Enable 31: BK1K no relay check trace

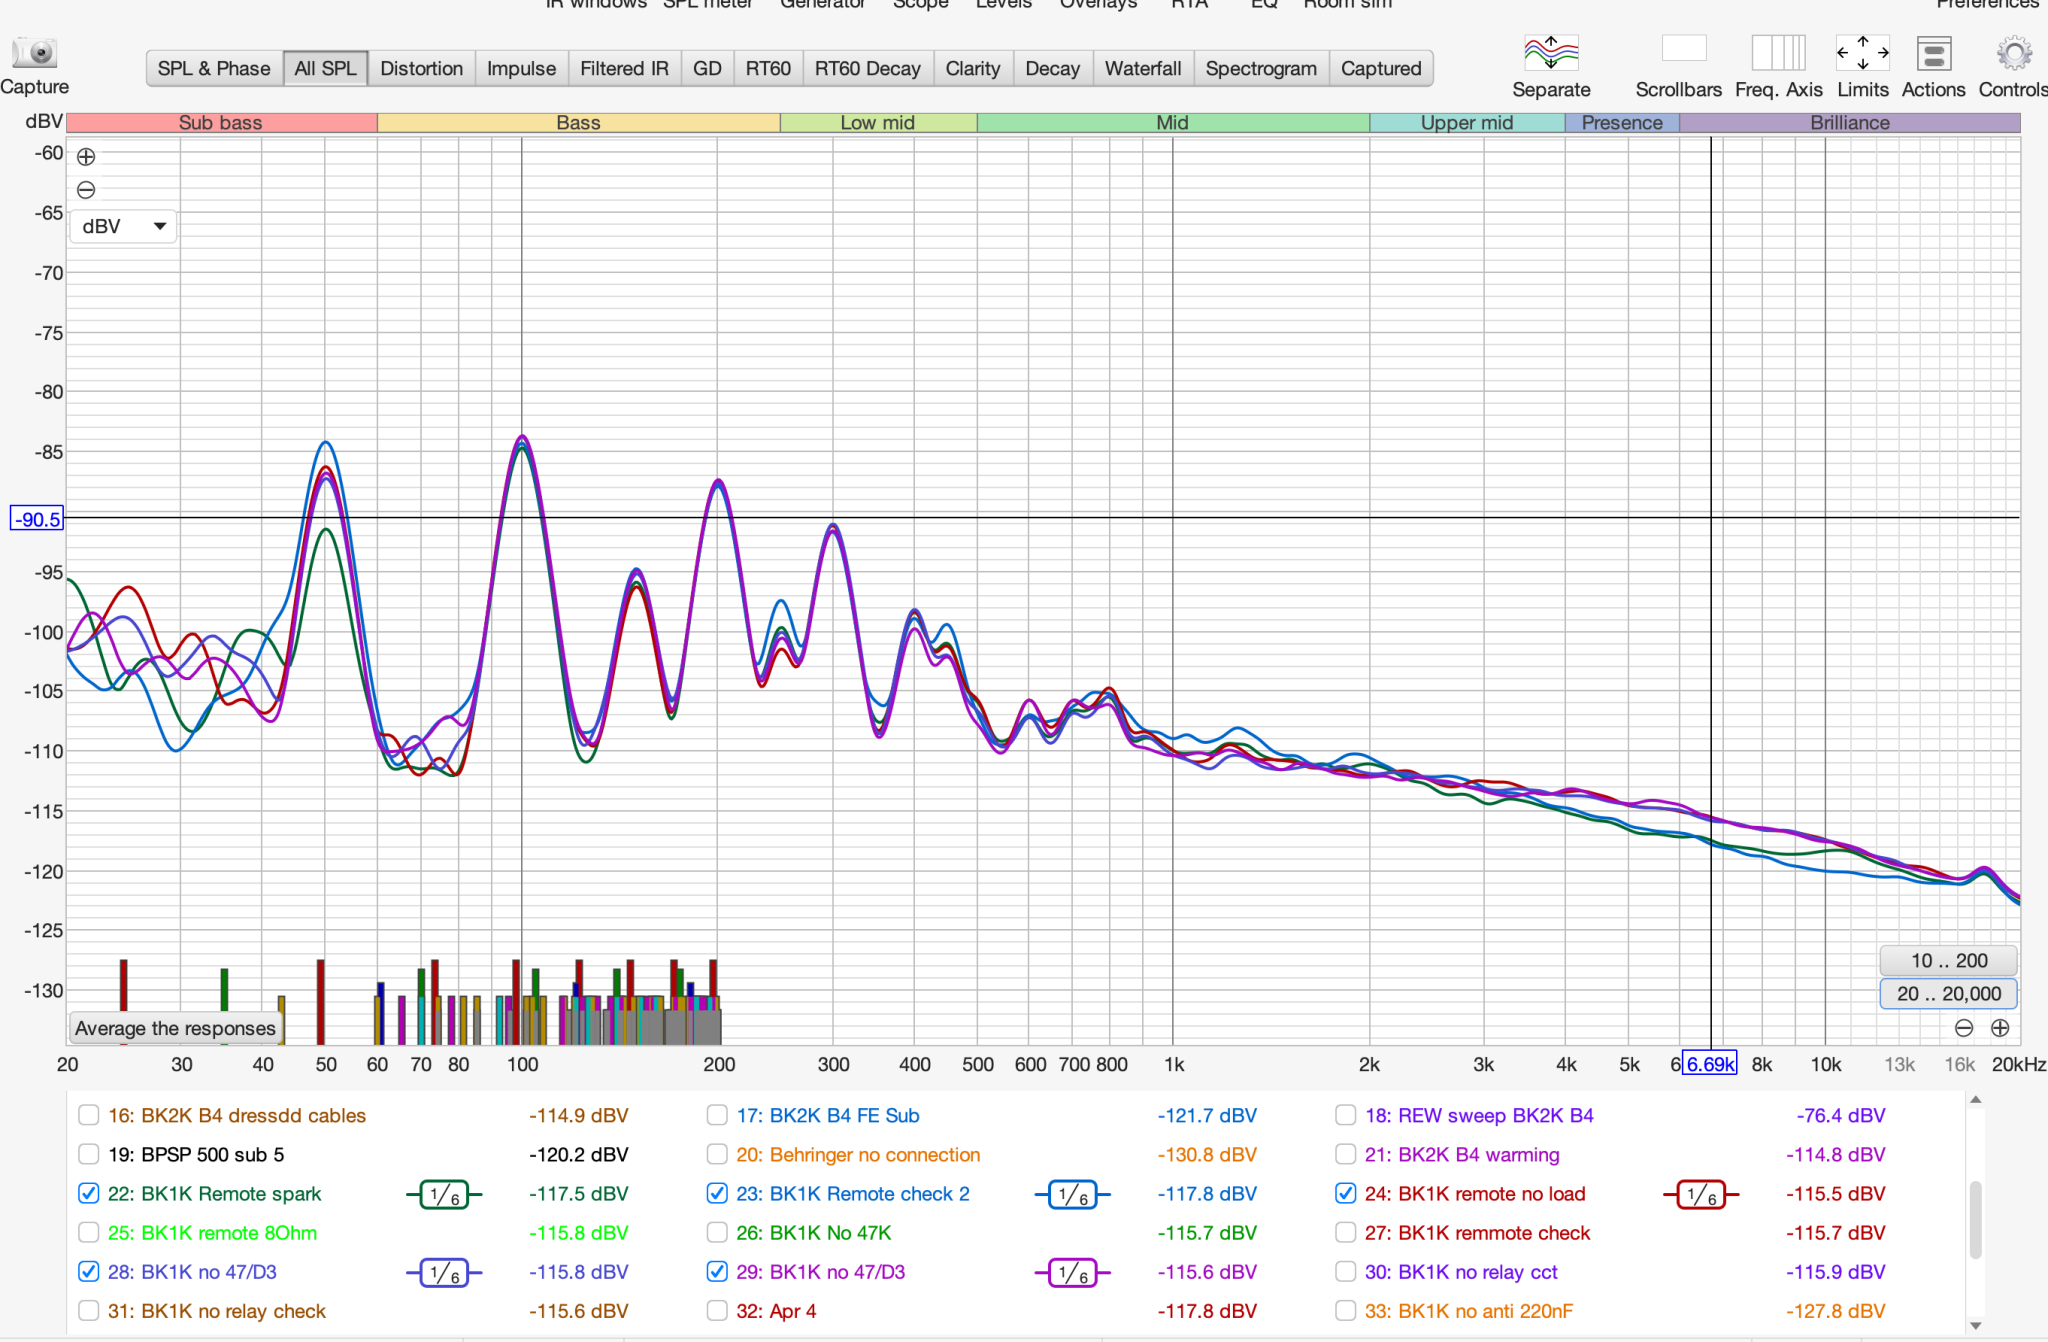click(89, 1310)
